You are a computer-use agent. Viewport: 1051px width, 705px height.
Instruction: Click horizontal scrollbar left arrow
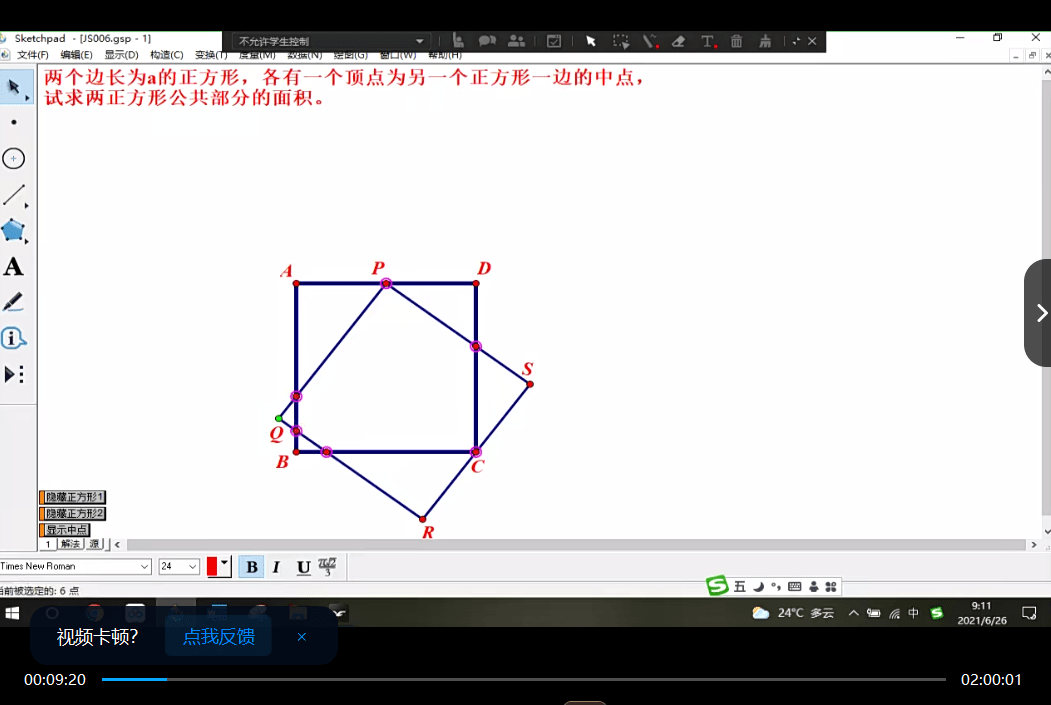(117, 545)
